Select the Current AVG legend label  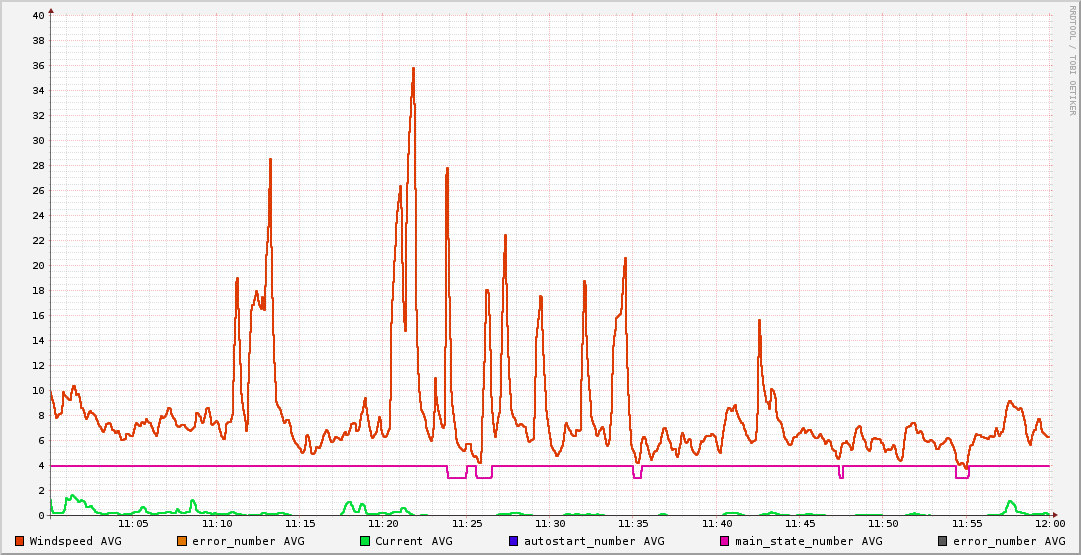(413, 541)
